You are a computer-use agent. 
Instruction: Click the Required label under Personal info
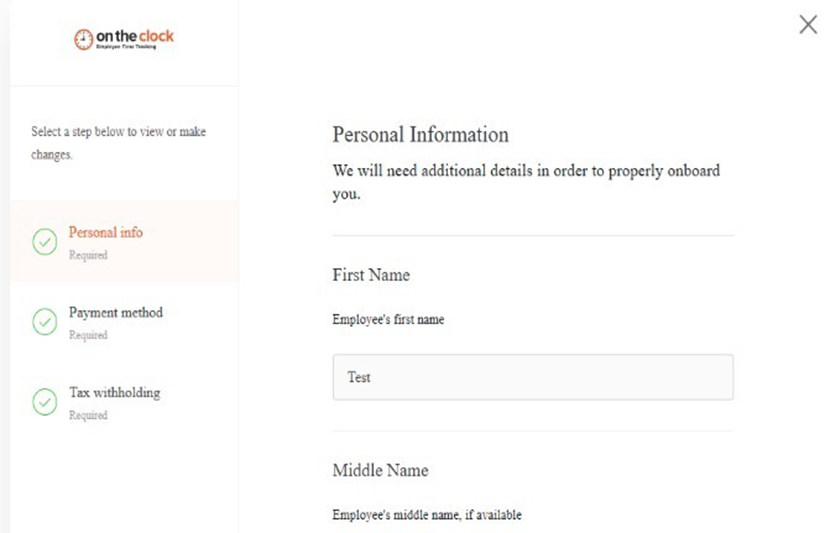tap(88, 255)
